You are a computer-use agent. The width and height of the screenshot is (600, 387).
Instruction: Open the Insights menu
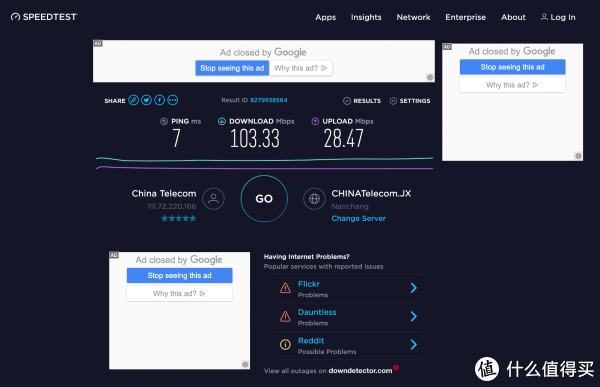(366, 17)
